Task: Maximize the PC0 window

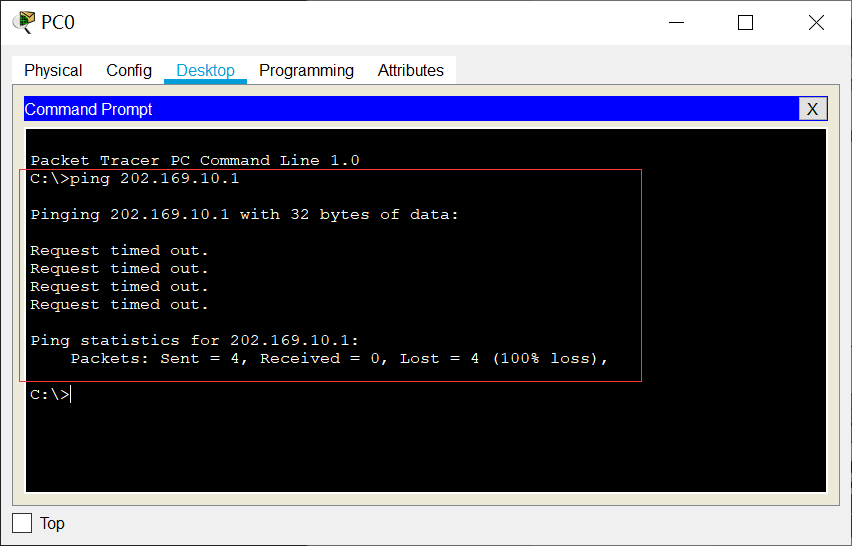Action: click(x=746, y=23)
